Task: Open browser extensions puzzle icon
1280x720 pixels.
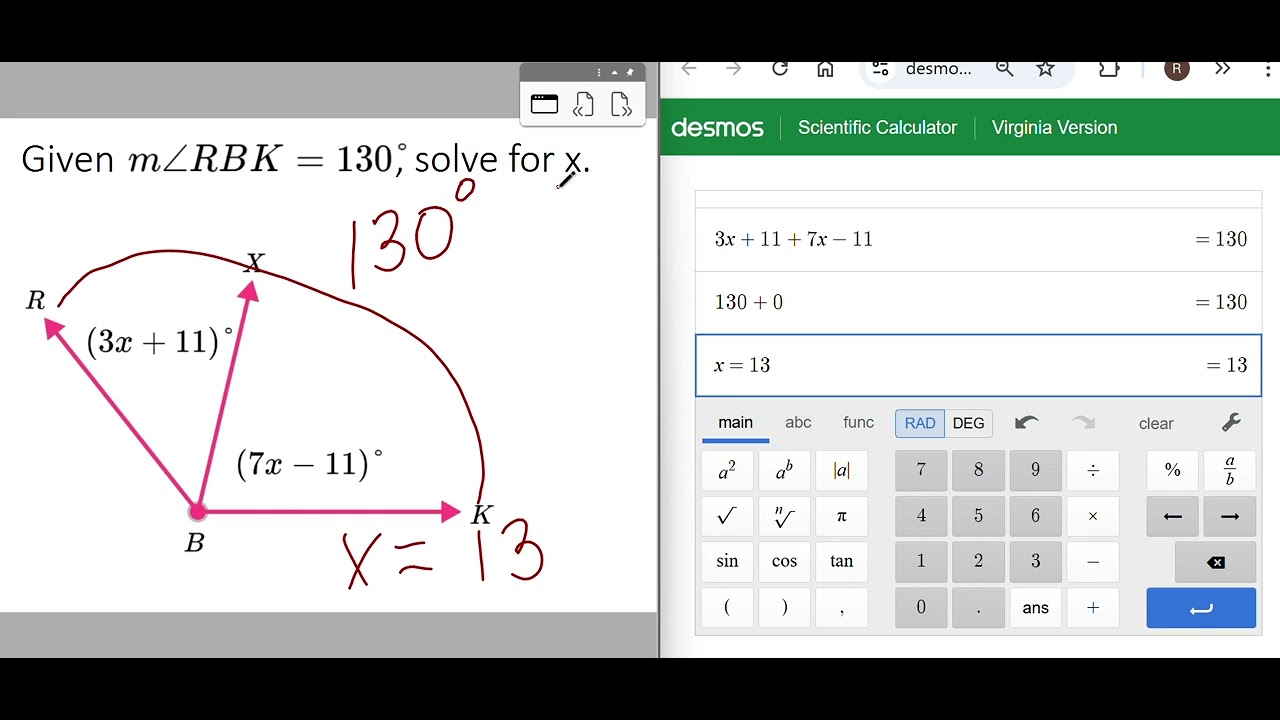Action: (x=1108, y=69)
